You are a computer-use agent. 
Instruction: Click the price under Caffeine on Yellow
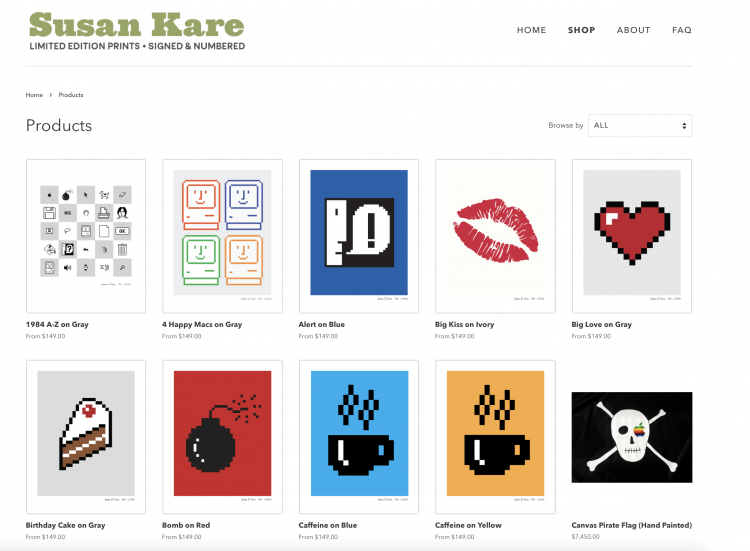(x=454, y=537)
